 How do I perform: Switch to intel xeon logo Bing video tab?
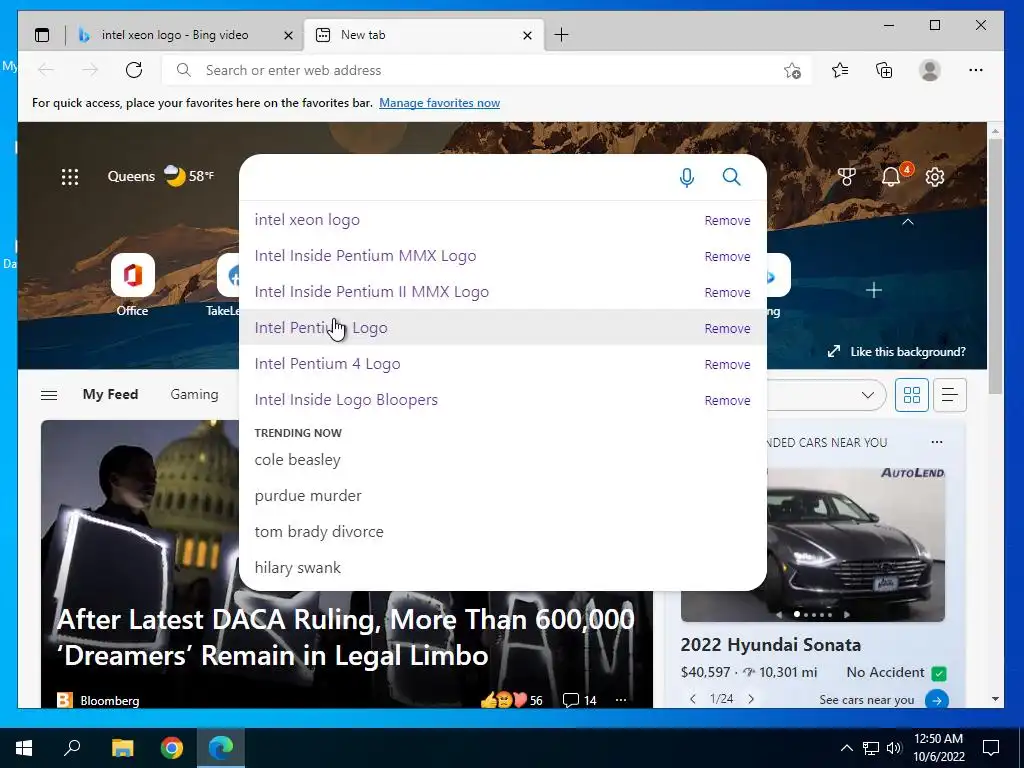pos(174,35)
